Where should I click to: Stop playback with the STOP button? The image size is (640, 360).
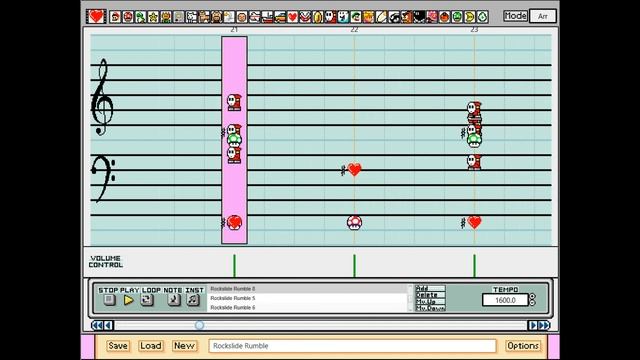109,300
